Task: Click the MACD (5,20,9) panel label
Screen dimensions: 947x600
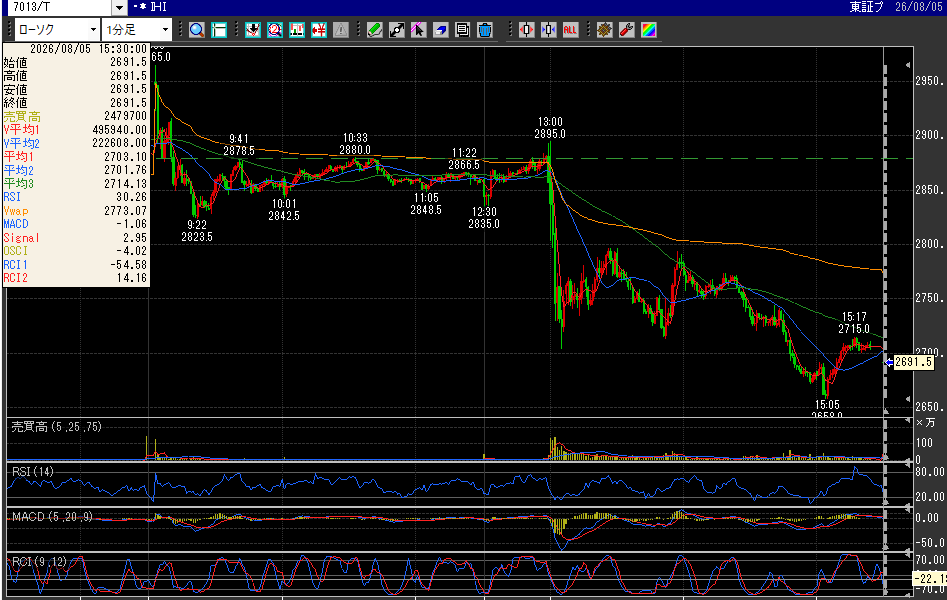Action: pyautogui.click(x=53, y=517)
